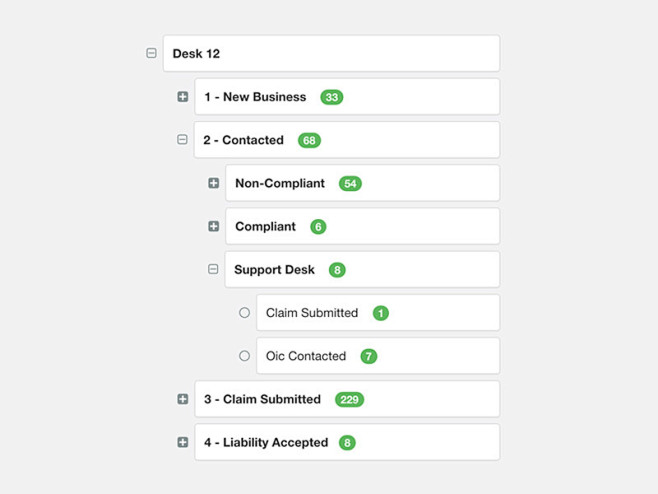Expand the Non-Compliant branch
The height and width of the screenshot is (494, 658).
(x=213, y=183)
